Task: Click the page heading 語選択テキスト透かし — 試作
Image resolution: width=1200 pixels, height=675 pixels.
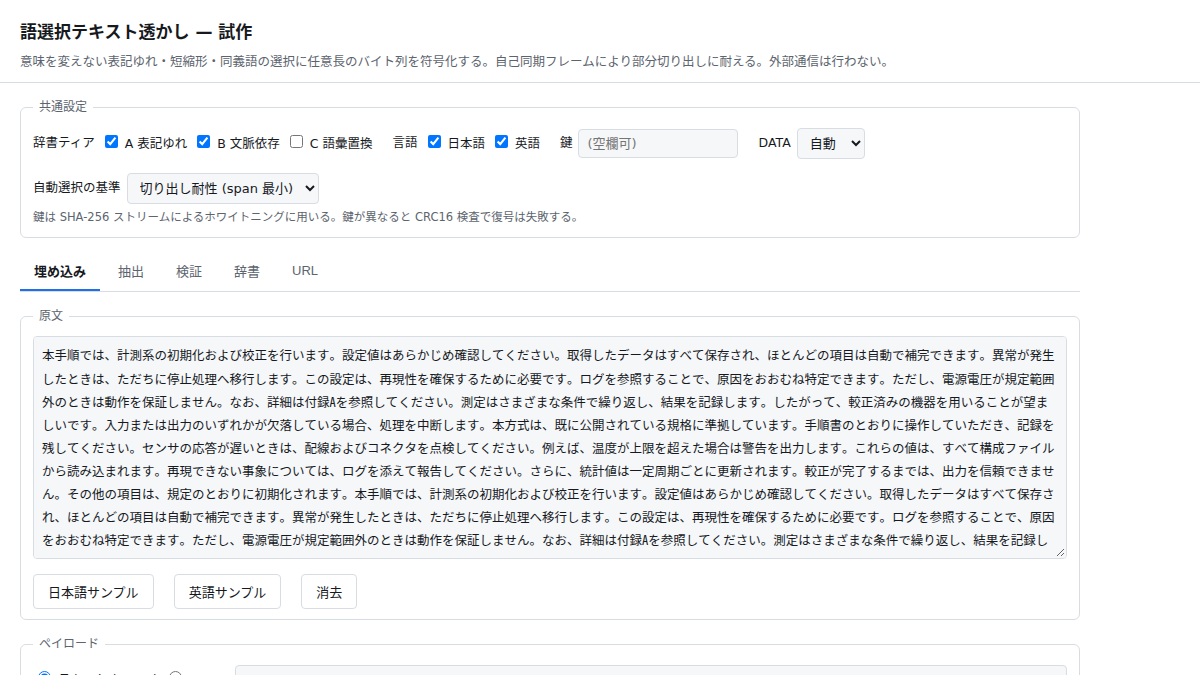Action: [136, 31]
